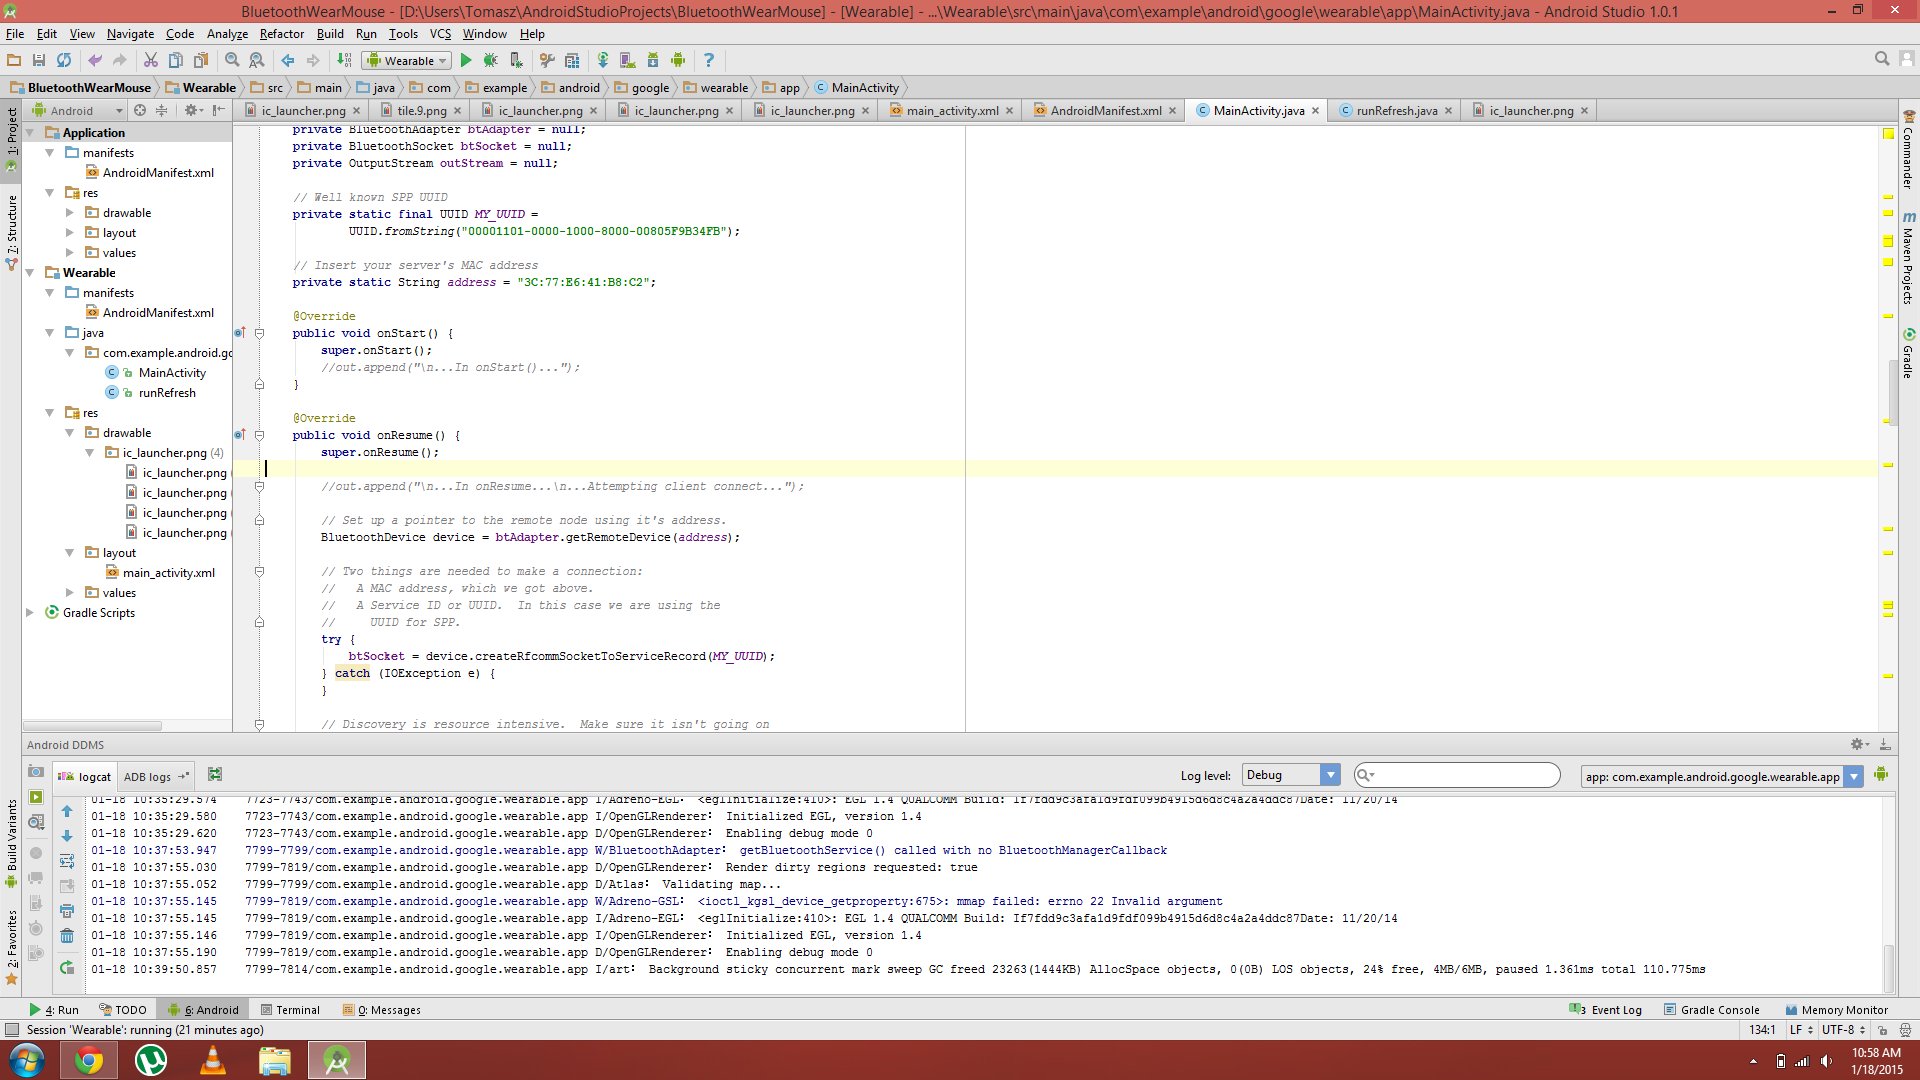Screen dimensions: 1920x1080
Task: Open the Refactor menu
Action: pos(281,34)
